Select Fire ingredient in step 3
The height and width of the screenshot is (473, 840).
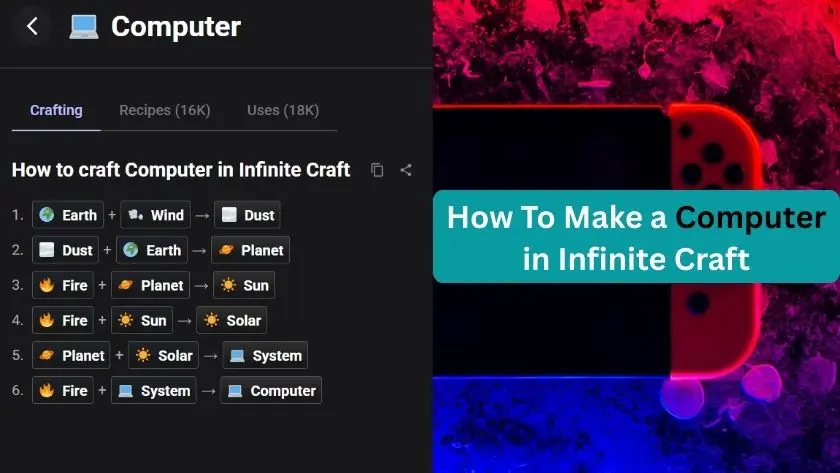(x=63, y=285)
